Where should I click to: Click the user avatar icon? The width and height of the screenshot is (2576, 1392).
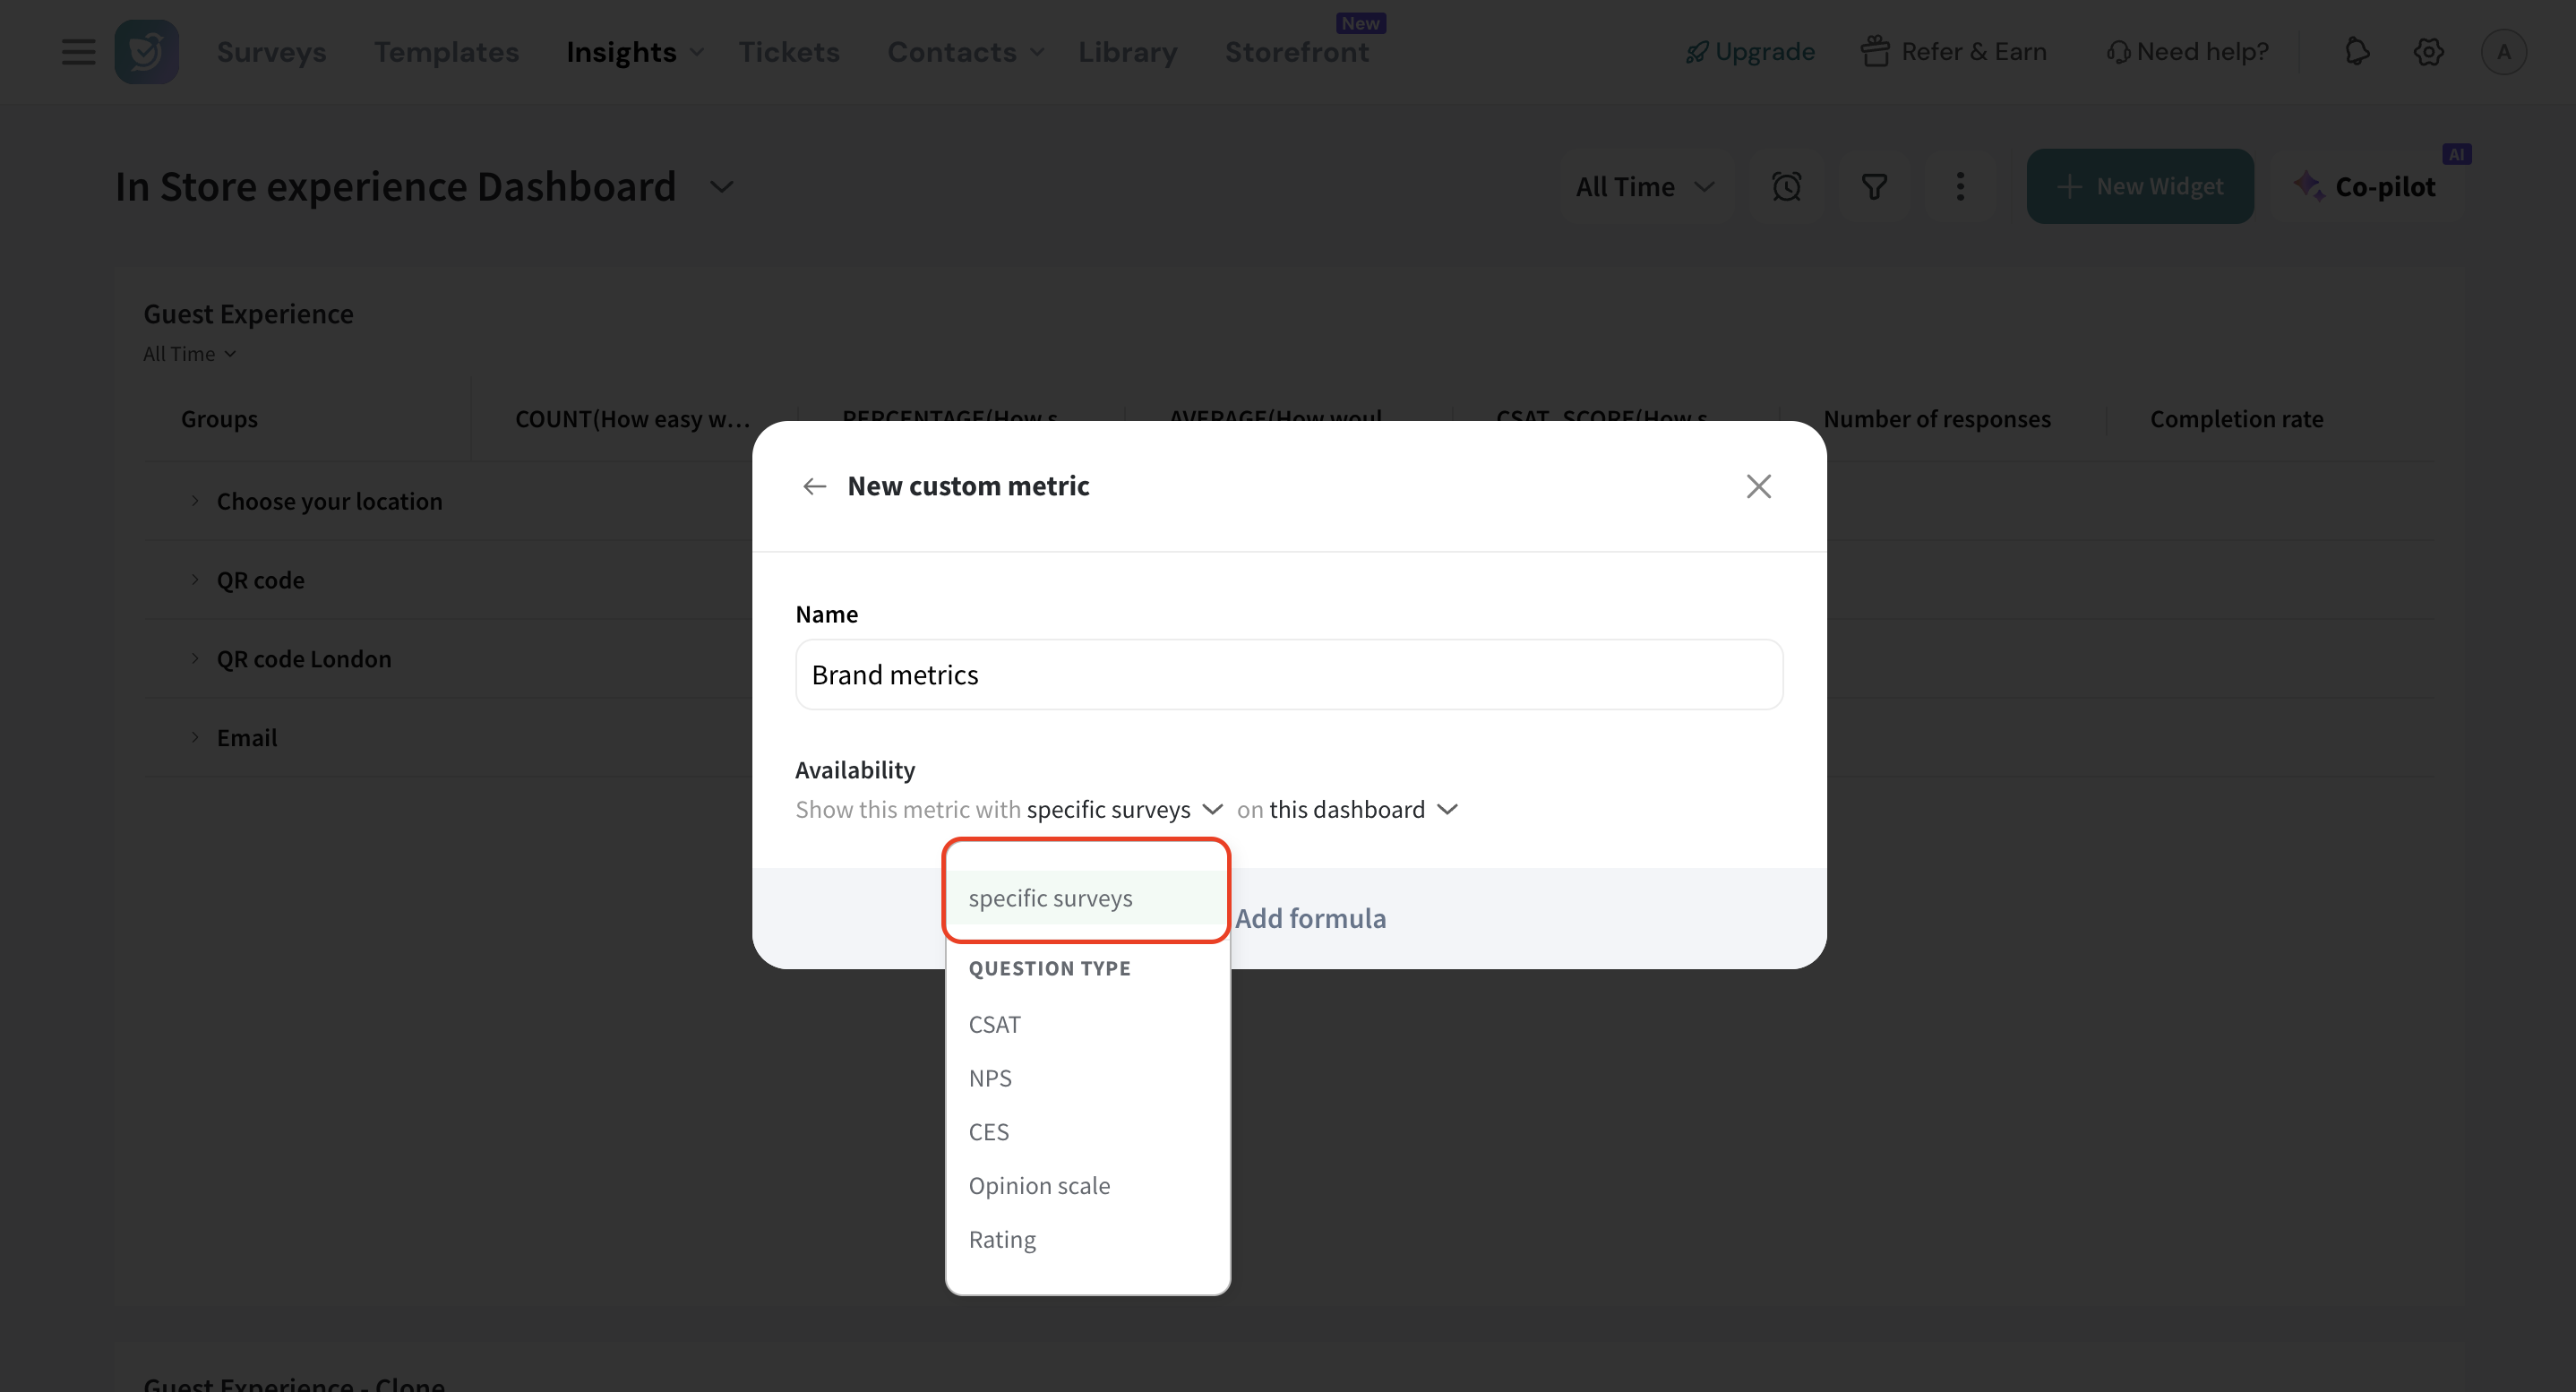2503,51
